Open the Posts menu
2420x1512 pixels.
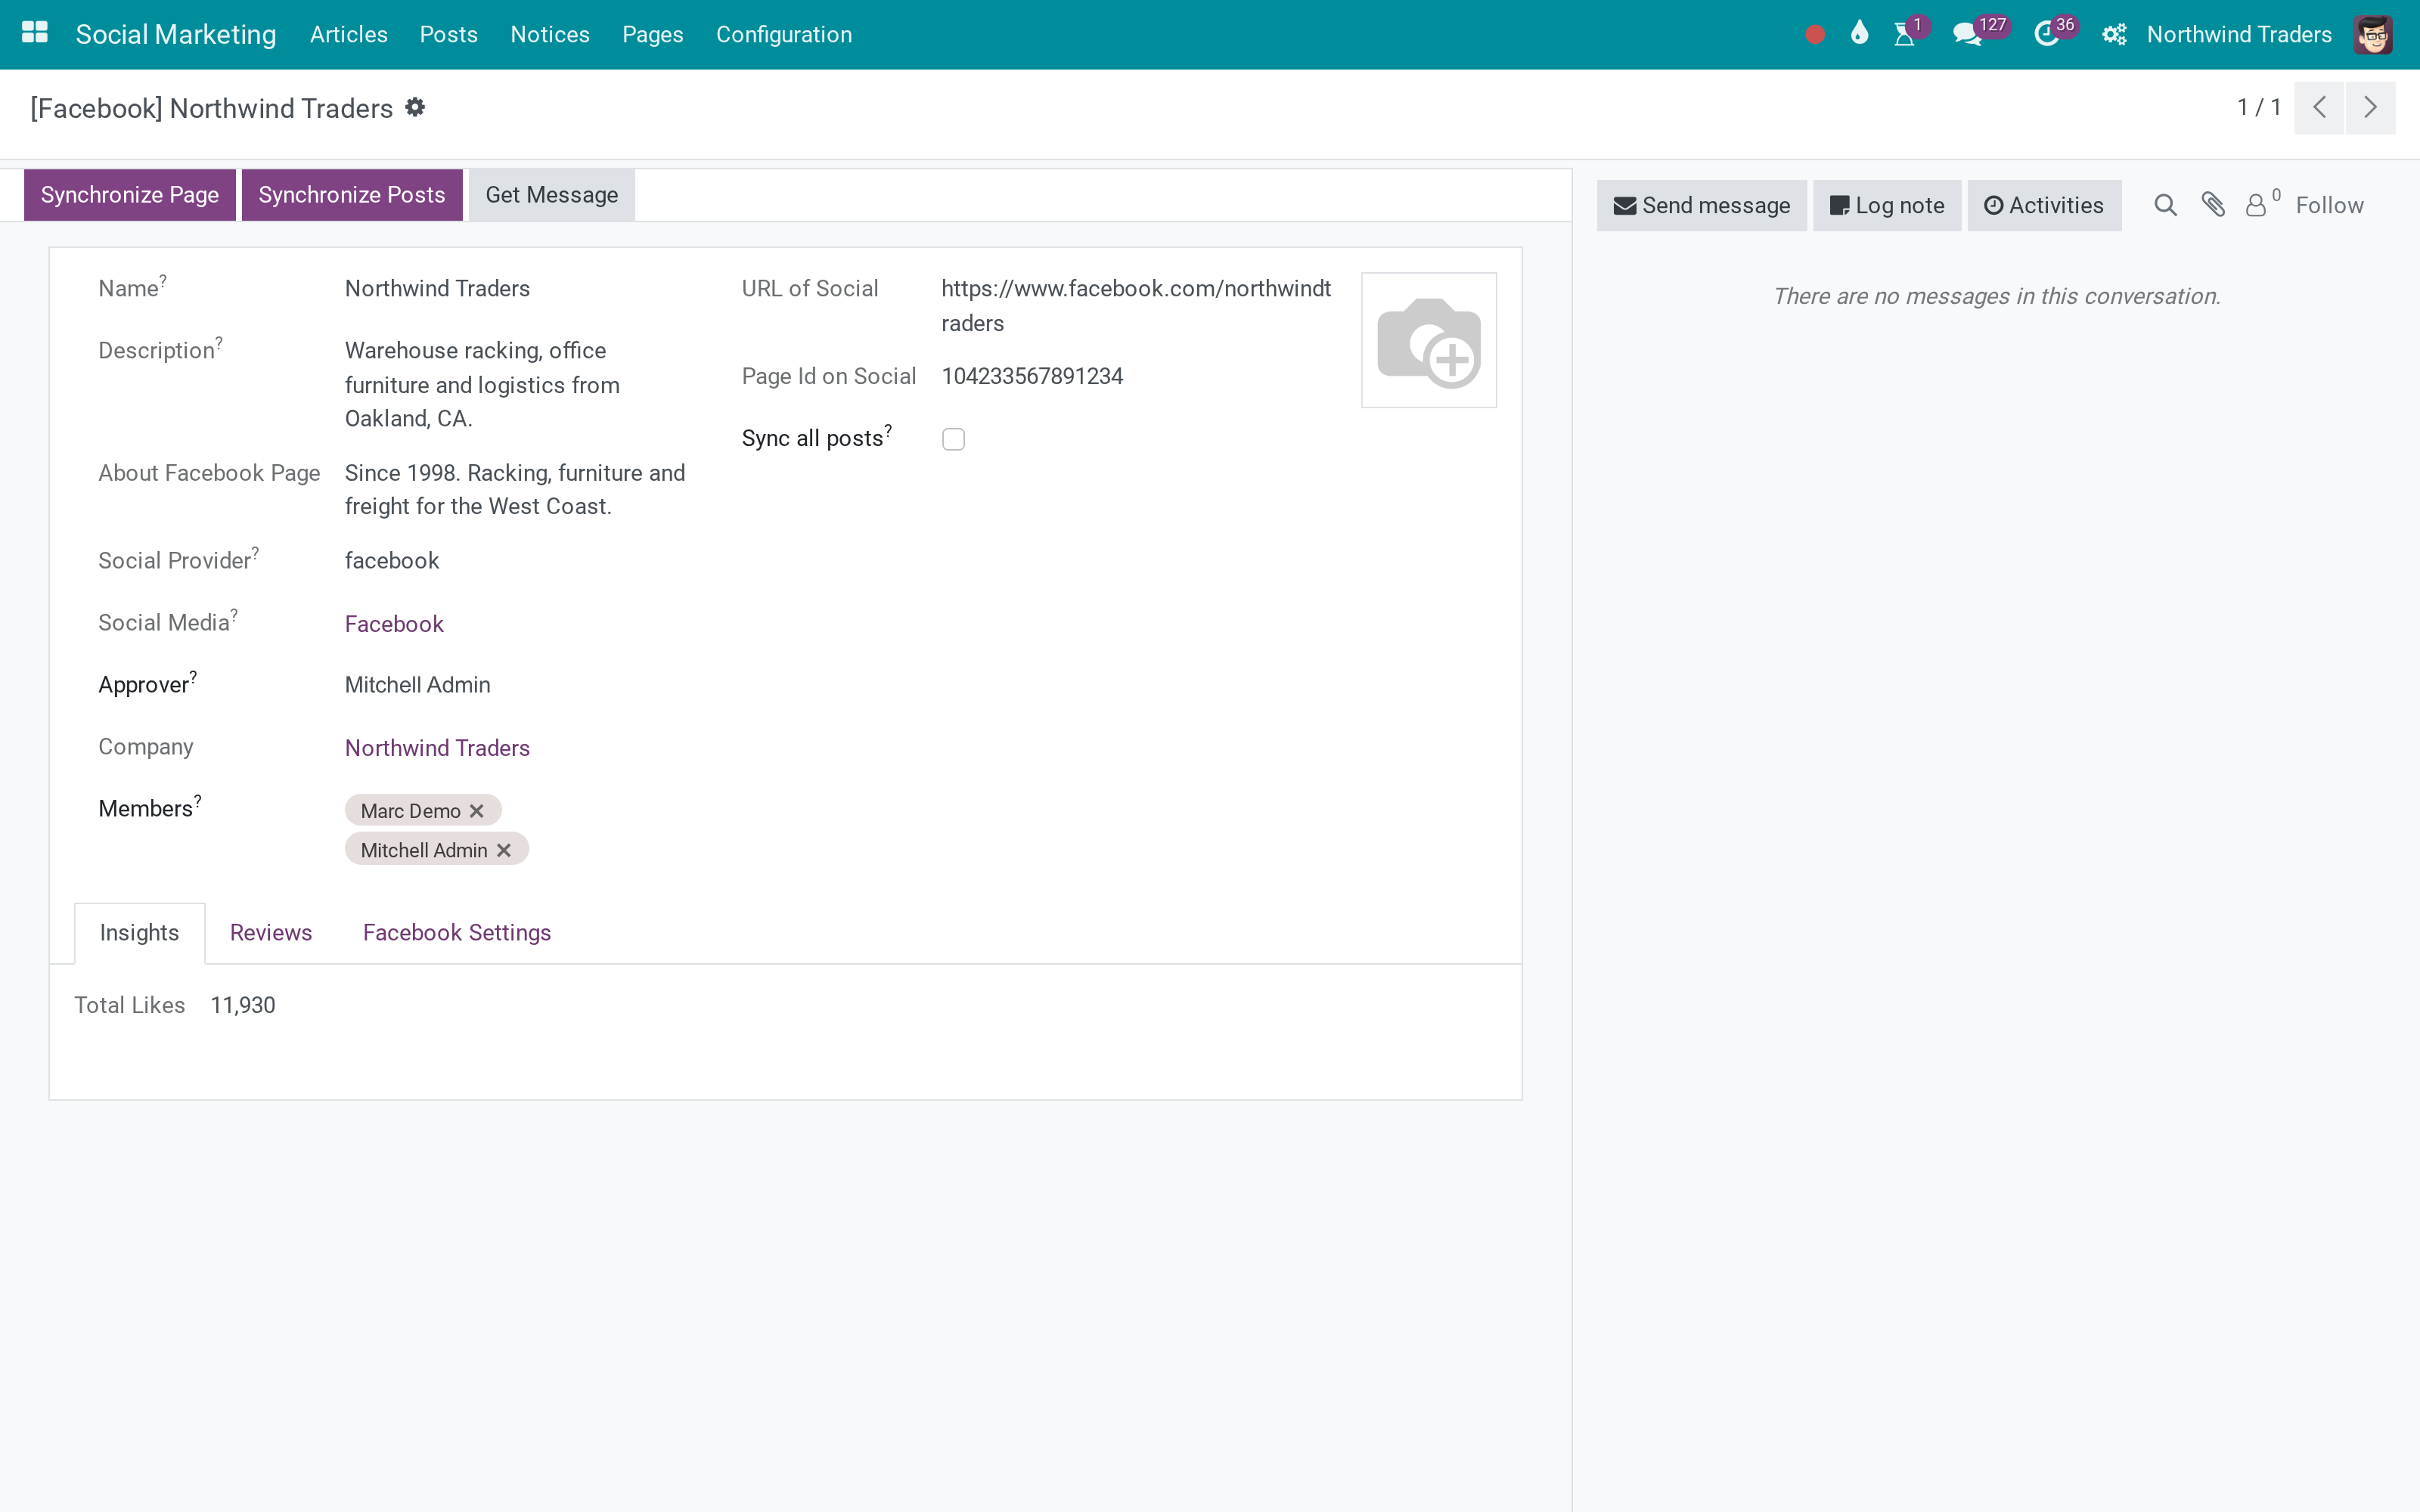click(449, 34)
